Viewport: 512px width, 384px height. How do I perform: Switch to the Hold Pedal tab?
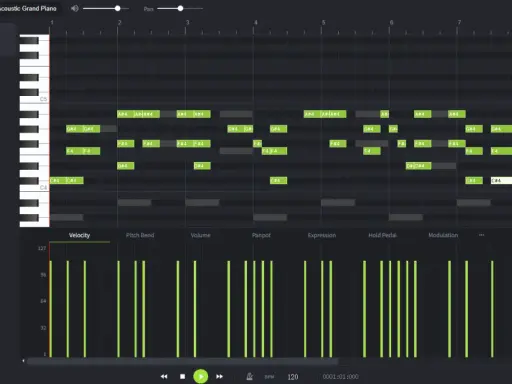pyautogui.click(x=382, y=235)
